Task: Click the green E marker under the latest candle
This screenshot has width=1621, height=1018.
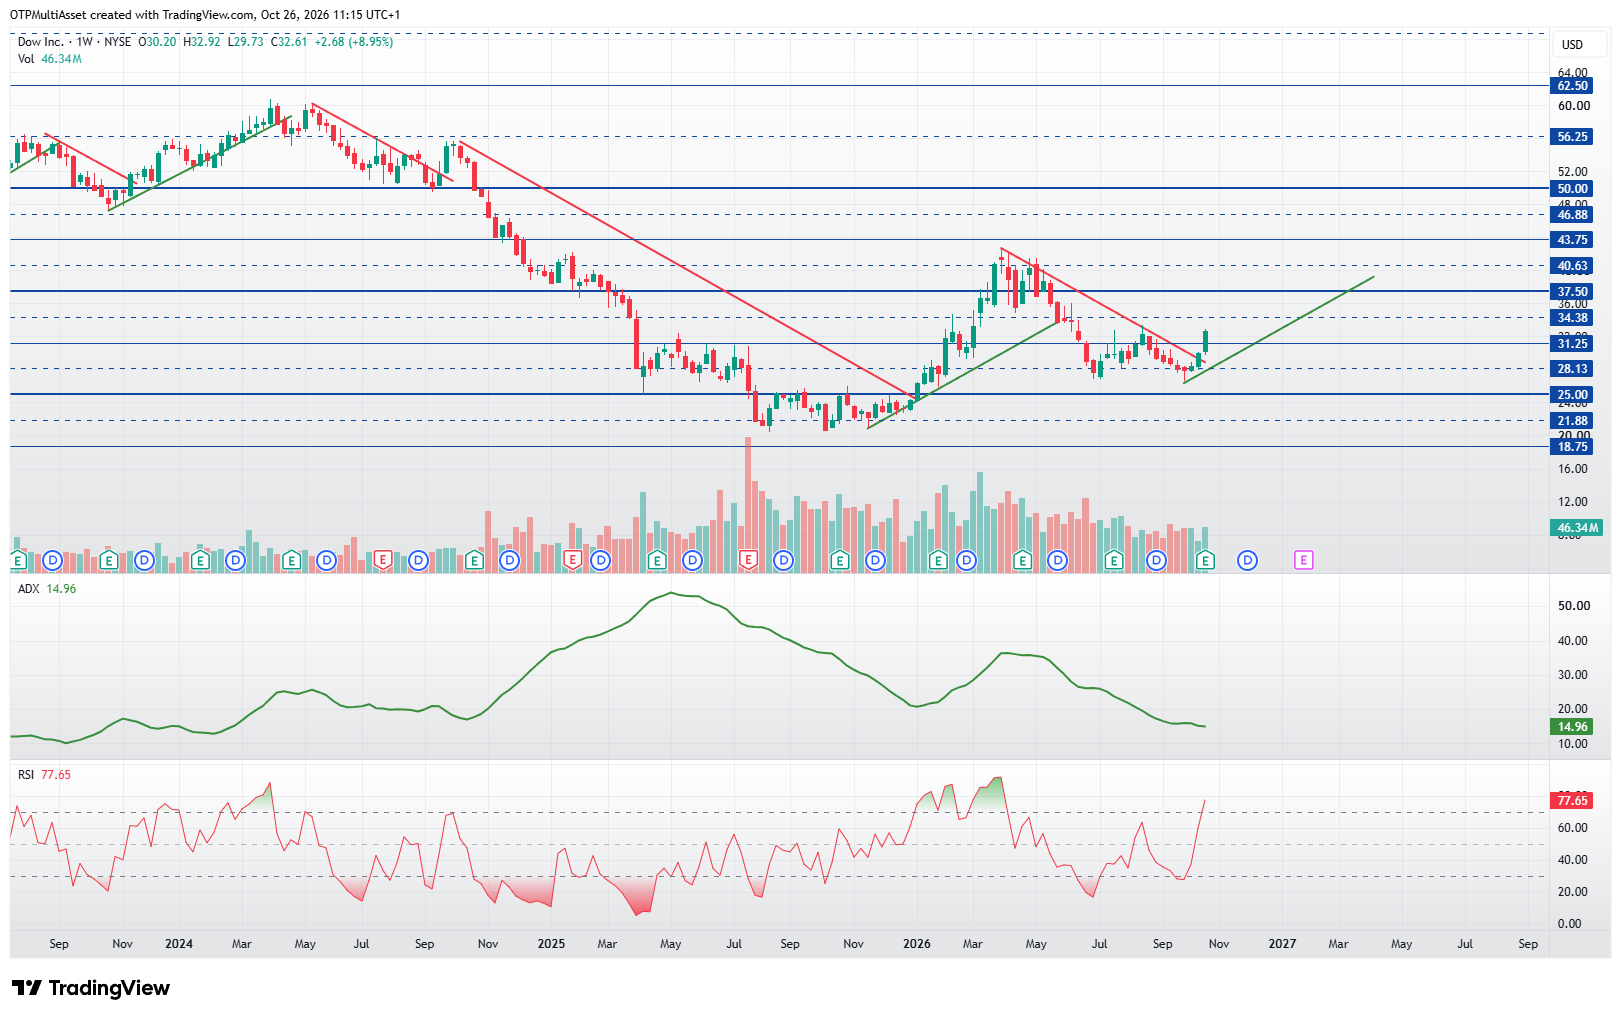Action: point(1205,561)
